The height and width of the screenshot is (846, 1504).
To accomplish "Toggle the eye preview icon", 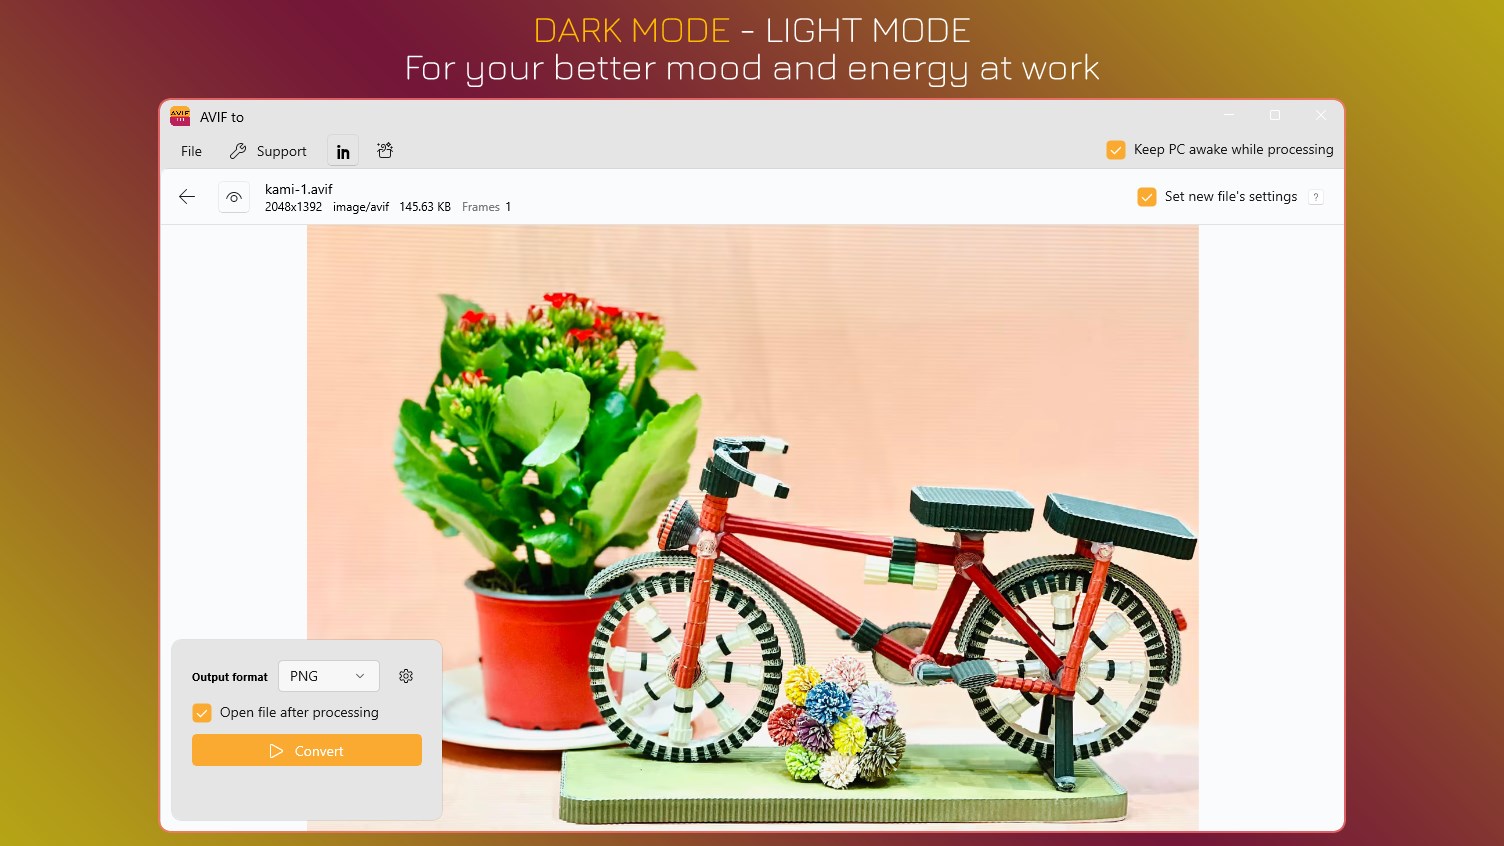I will click(234, 197).
